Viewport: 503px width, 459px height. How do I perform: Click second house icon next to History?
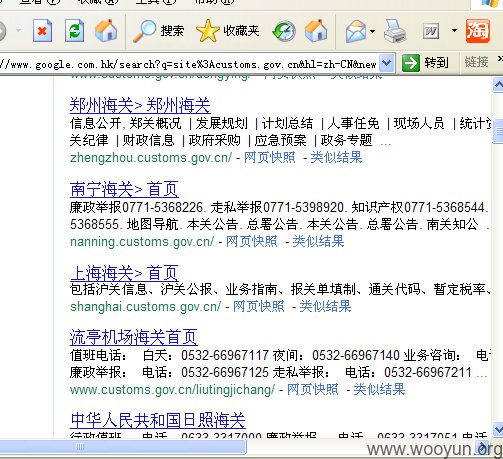pos(316,31)
